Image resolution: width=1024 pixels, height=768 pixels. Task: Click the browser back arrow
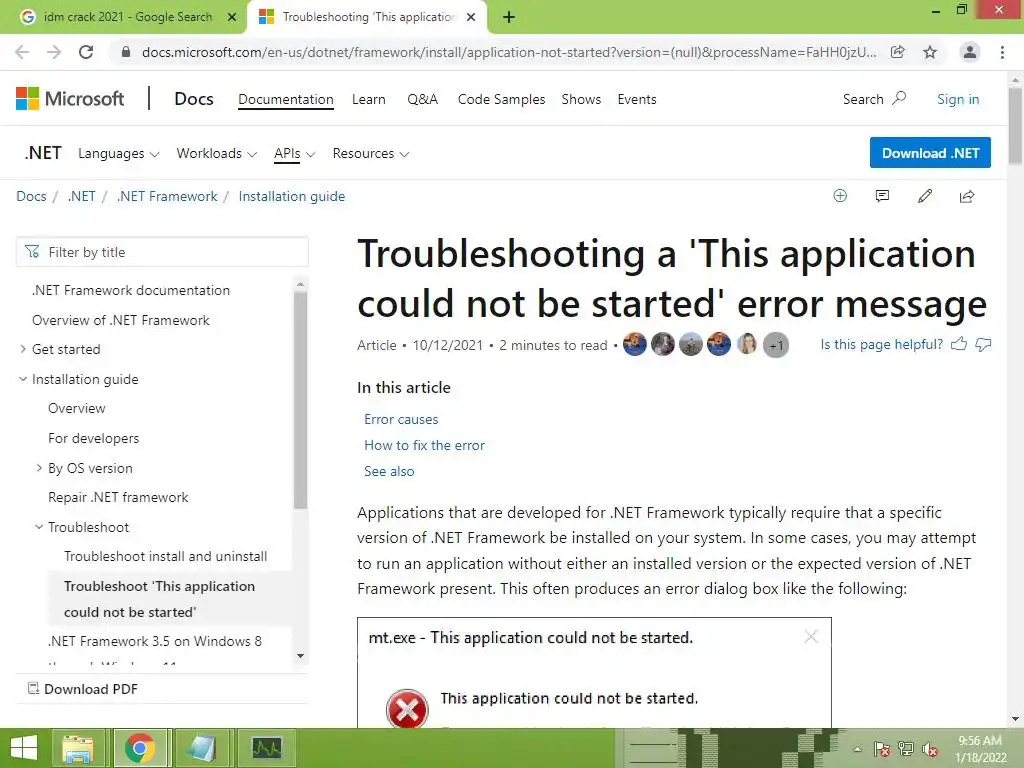click(x=22, y=52)
